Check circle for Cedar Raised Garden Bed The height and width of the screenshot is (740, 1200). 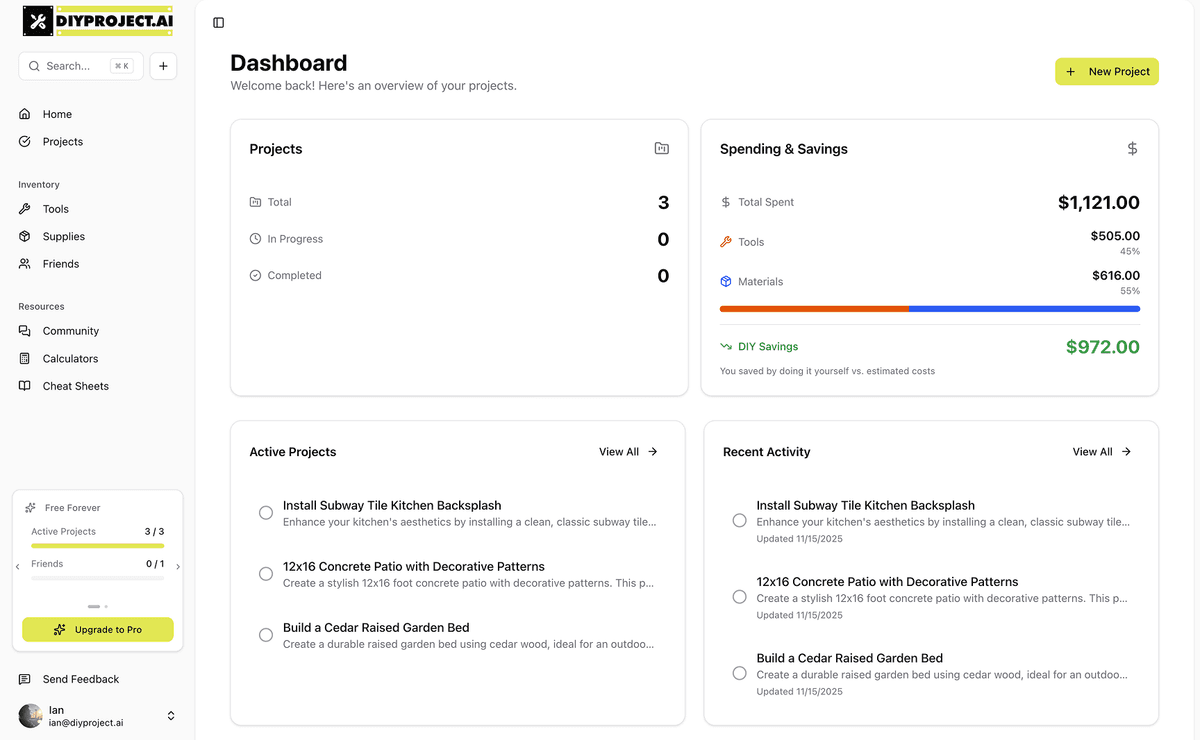(266, 635)
